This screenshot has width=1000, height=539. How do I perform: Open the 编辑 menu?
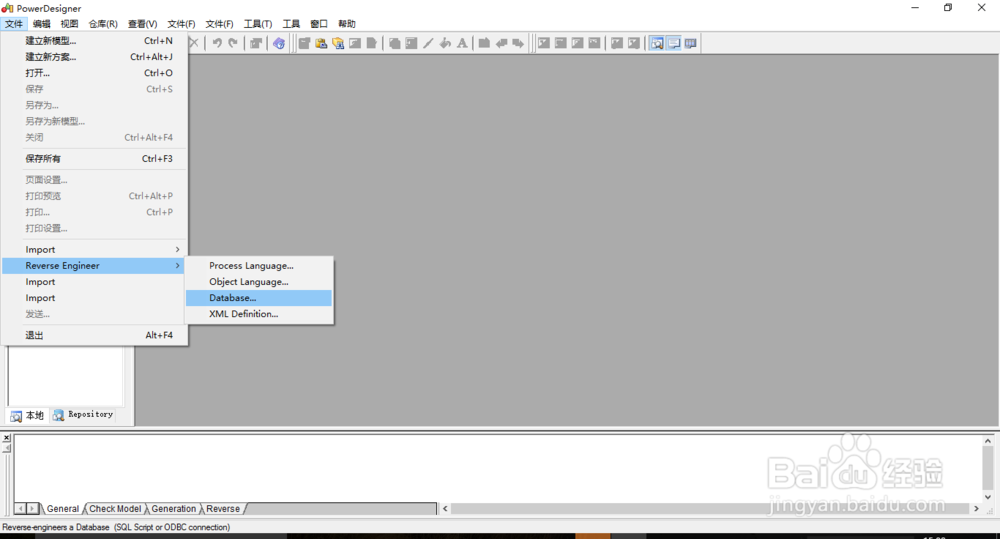tap(41, 24)
